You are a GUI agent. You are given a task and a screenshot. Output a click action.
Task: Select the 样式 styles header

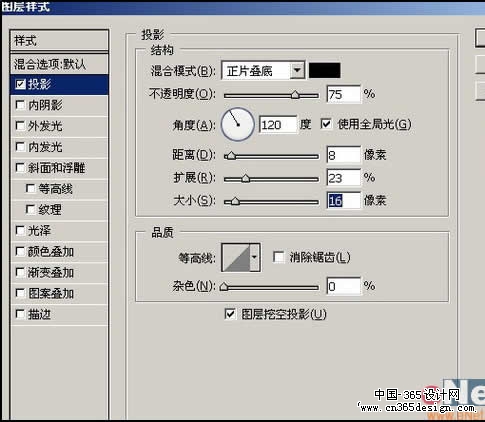pyautogui.click(x=59, y=41)
